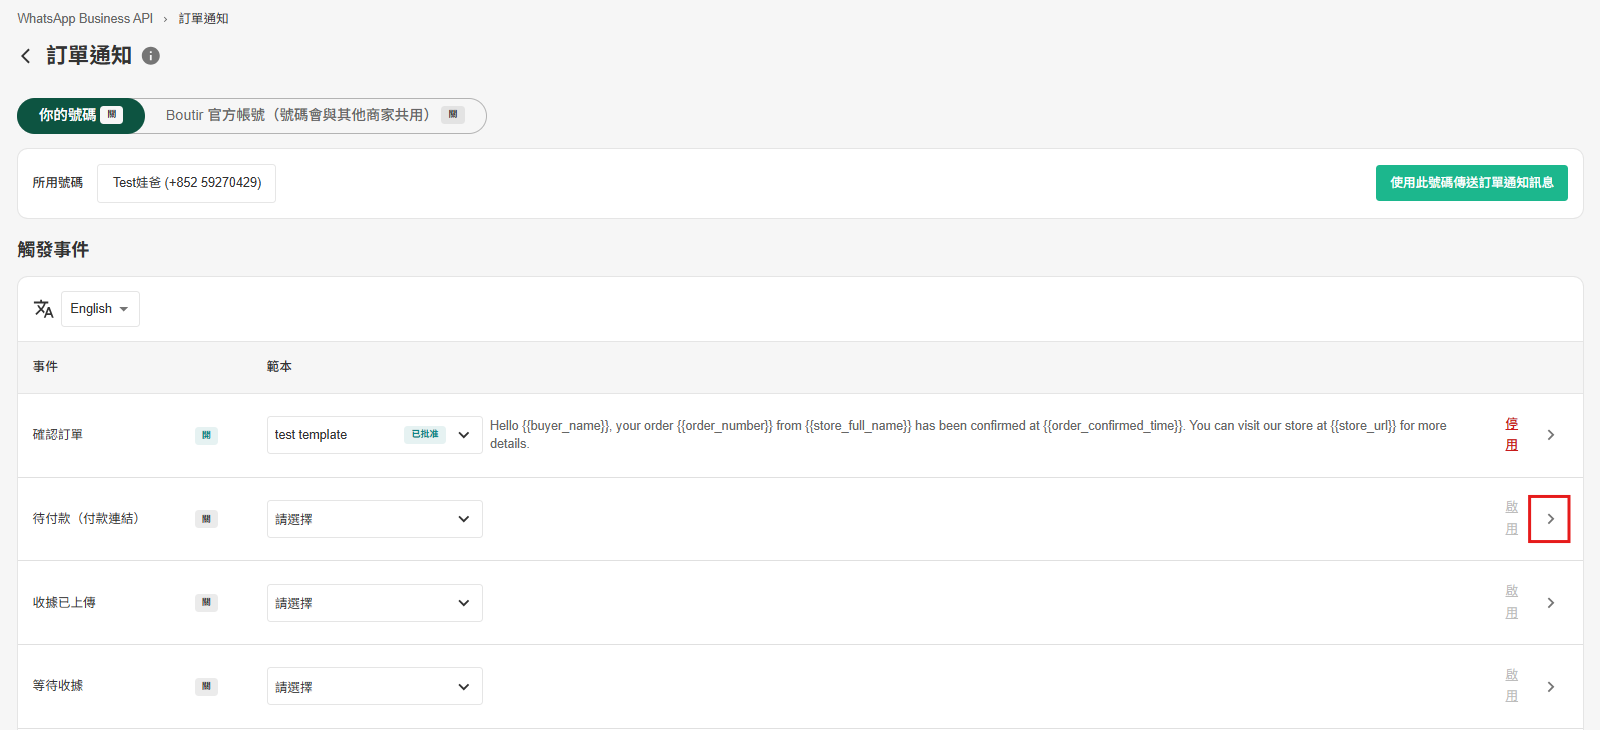Screen dimensions: 1600x730
Task: Click 使用此號碼傳送訂單通知訊息 button
Action: [x=1472, y=183]
